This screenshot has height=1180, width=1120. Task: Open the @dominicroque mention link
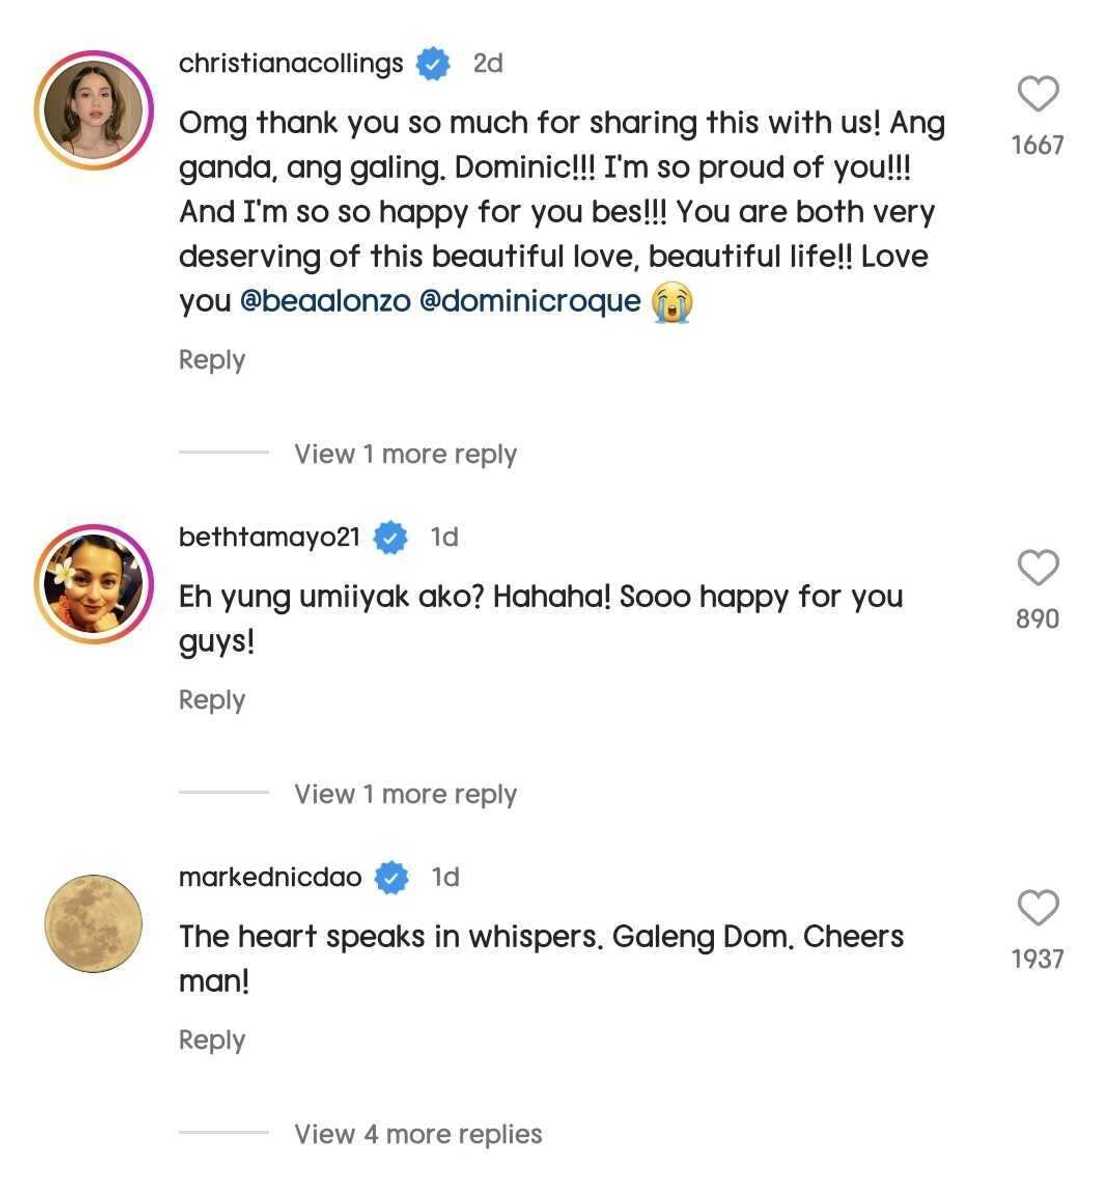pyautogui.click(x=530, y=301)
